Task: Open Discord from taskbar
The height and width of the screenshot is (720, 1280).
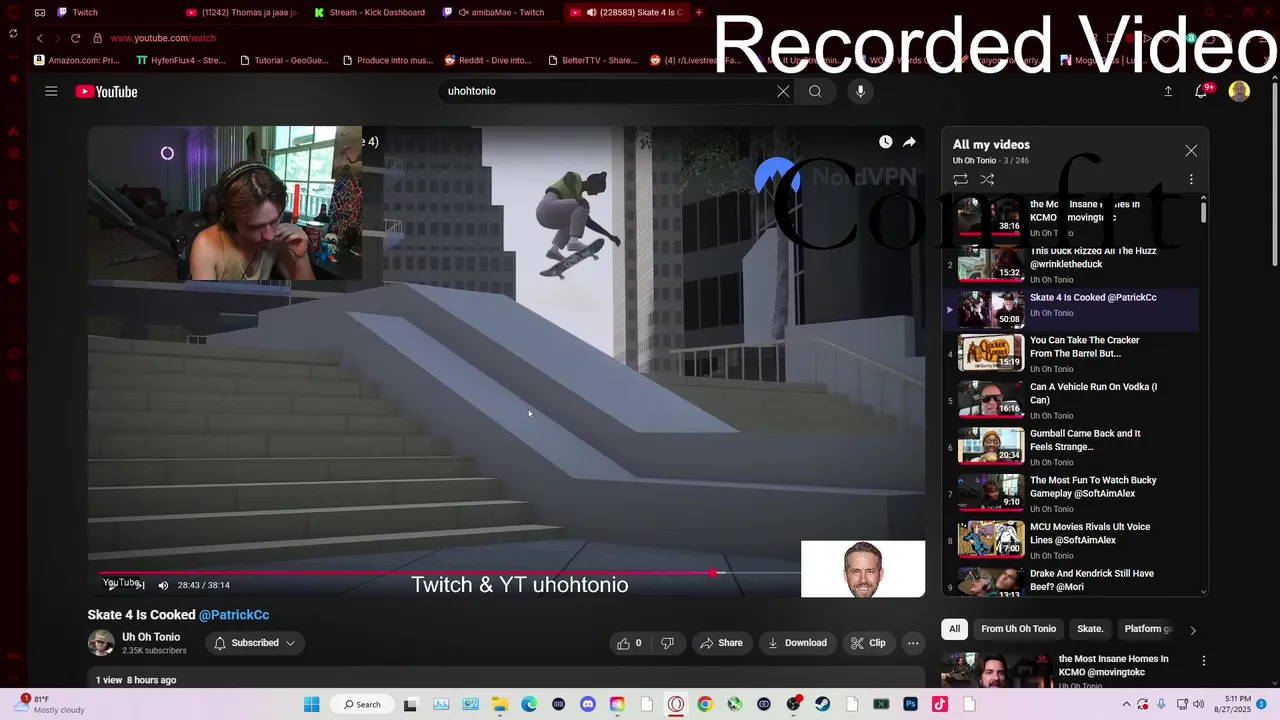Action: click(588, 704)
